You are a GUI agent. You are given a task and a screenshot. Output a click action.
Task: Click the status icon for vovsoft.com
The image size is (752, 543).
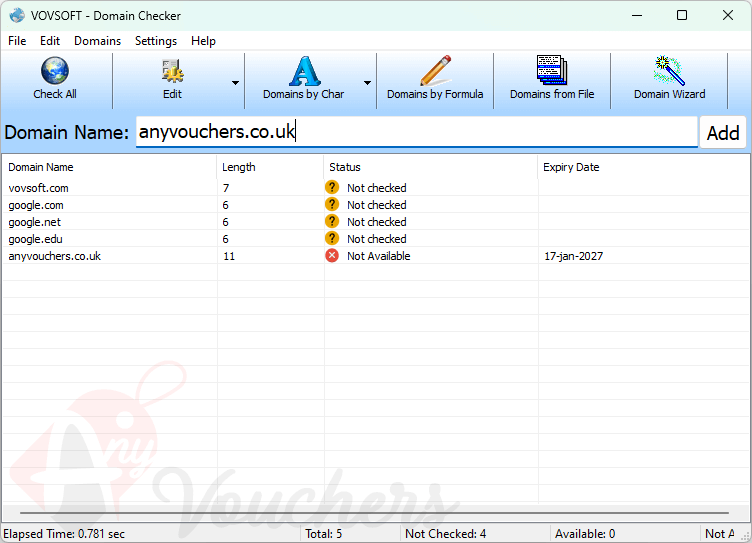click(x=332, y=187)
